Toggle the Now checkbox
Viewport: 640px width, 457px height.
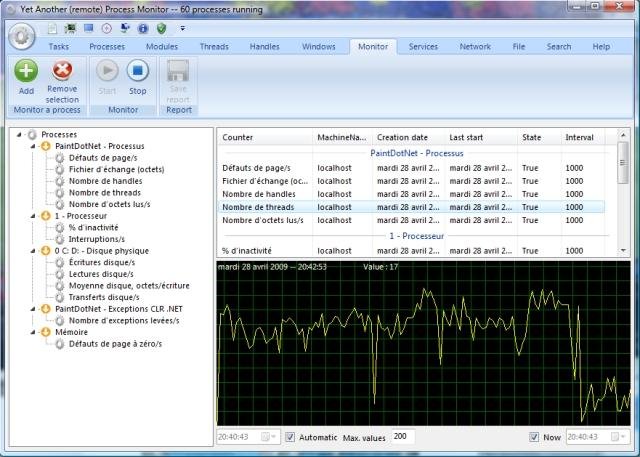coord(534,437)
